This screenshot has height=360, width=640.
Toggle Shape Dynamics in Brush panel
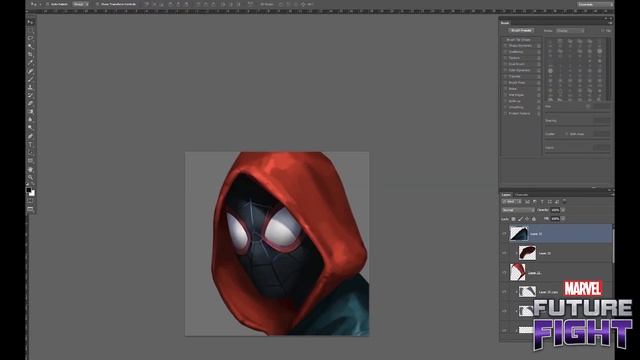[505, 46]
